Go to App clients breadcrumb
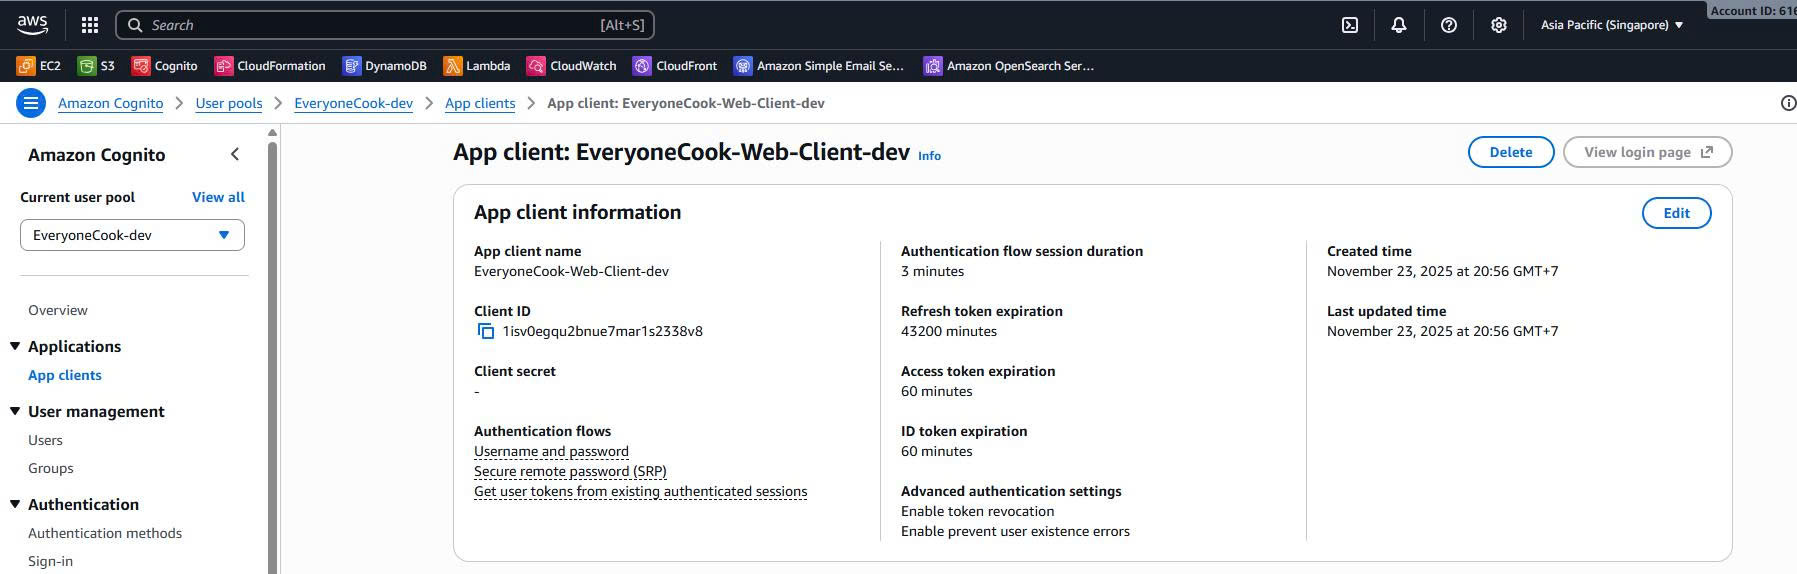The width and height of the screenshot is (1797, 574). [x=480, y=103]
